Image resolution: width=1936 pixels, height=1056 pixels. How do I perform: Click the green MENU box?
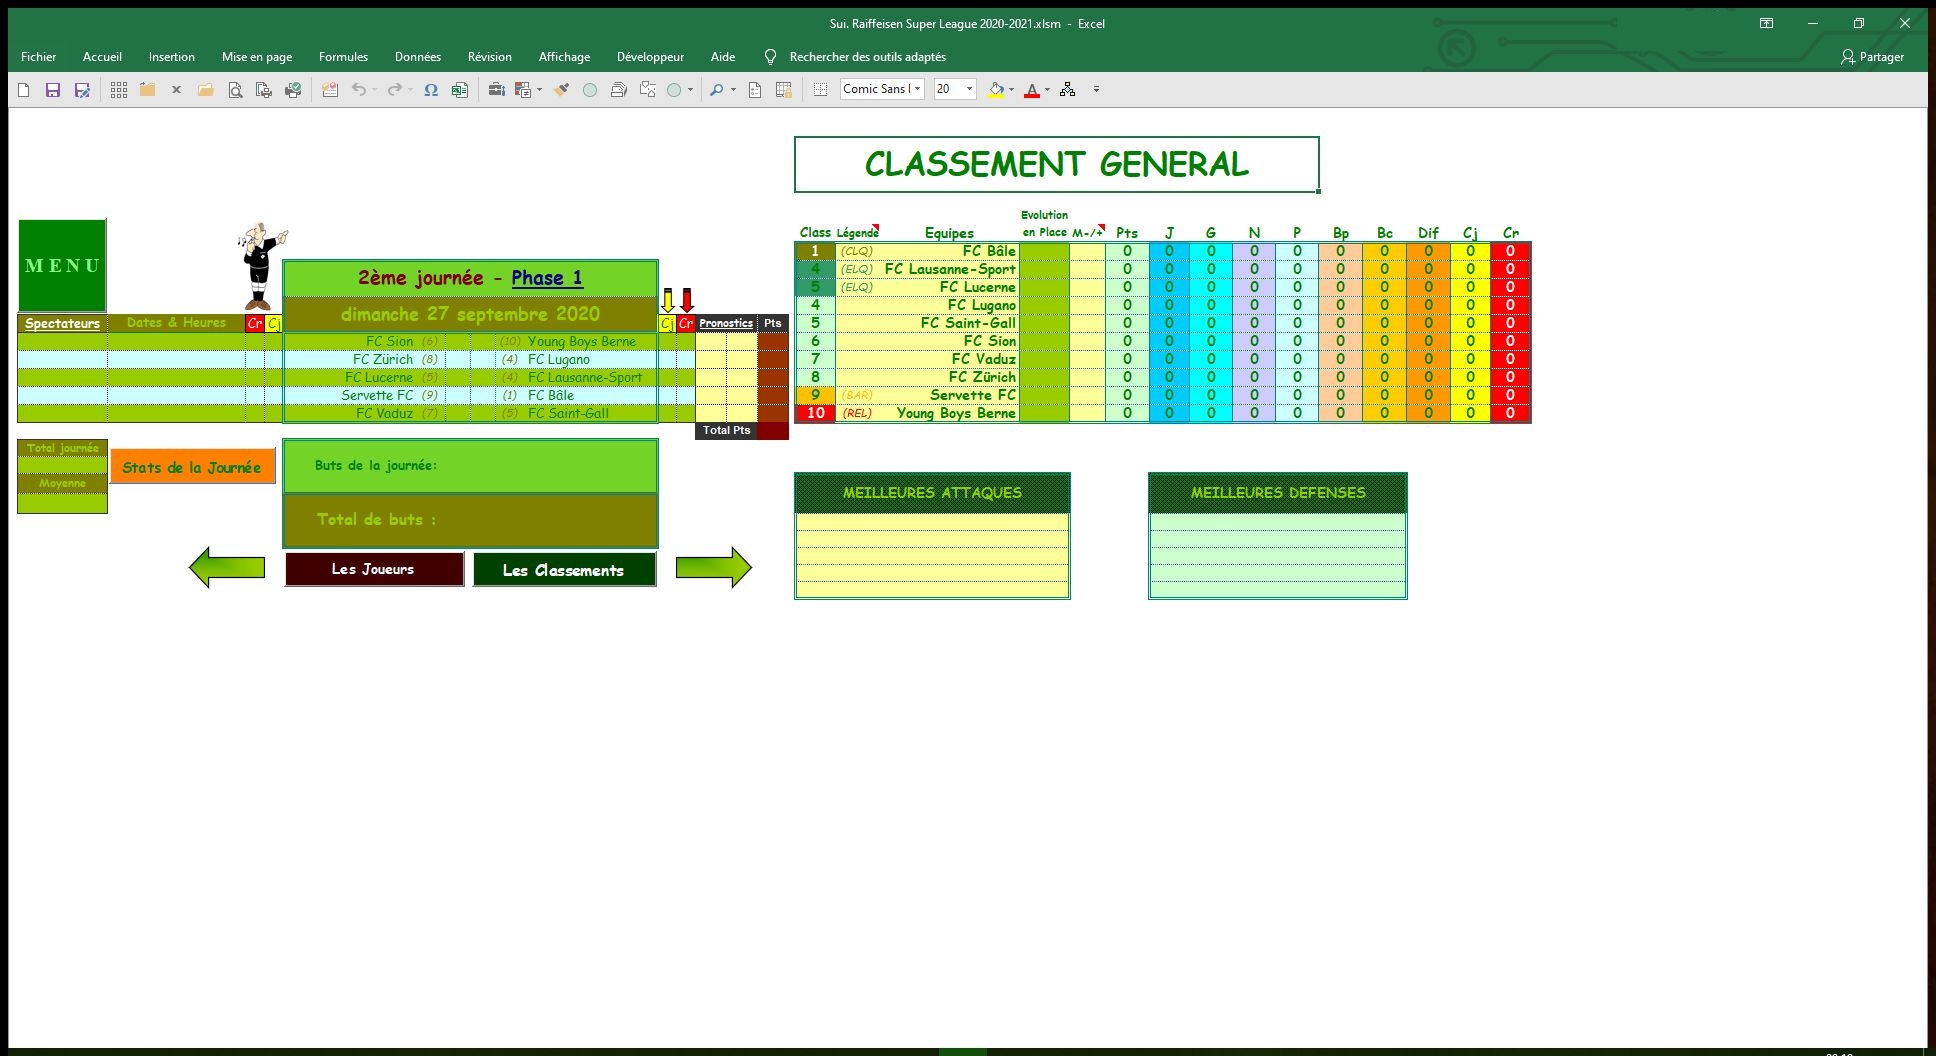[x=62, y=266]
